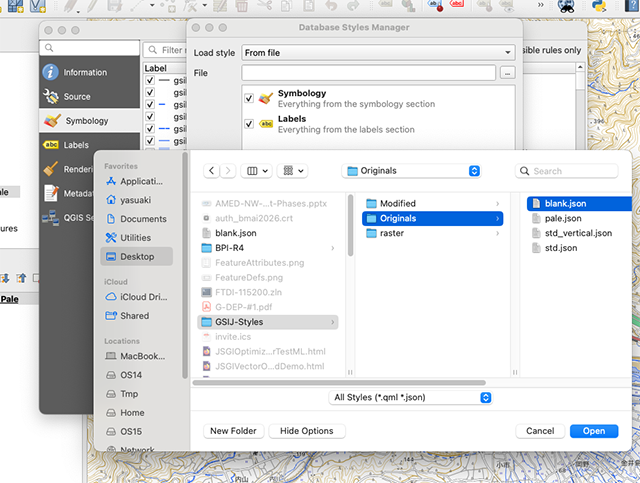Click the redo arrow toolbar icon

click(353, 5)
